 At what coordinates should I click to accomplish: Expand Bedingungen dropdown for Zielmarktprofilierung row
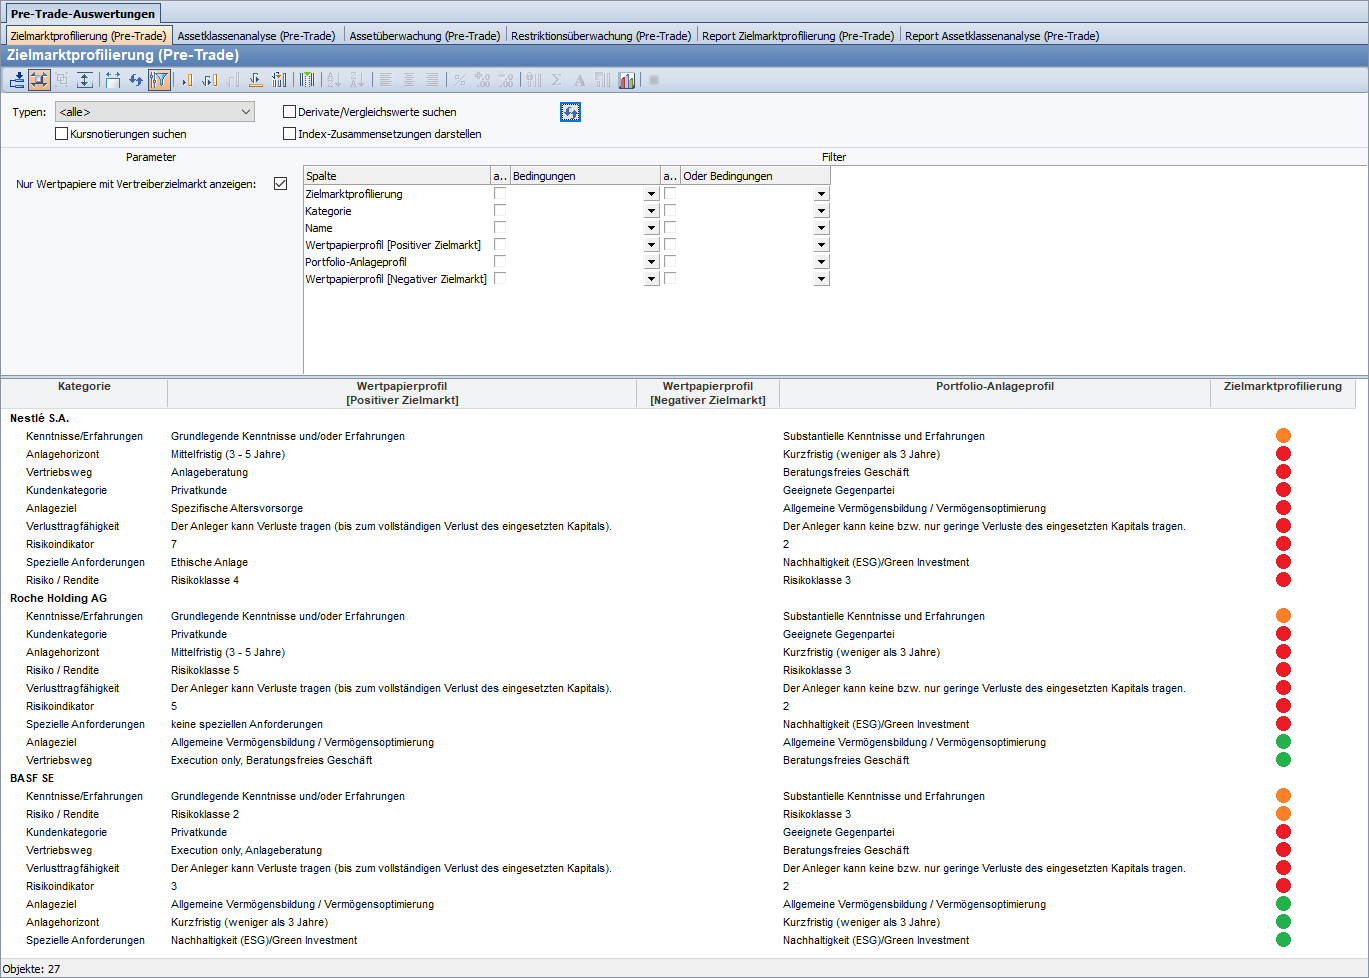pos(651,195)
